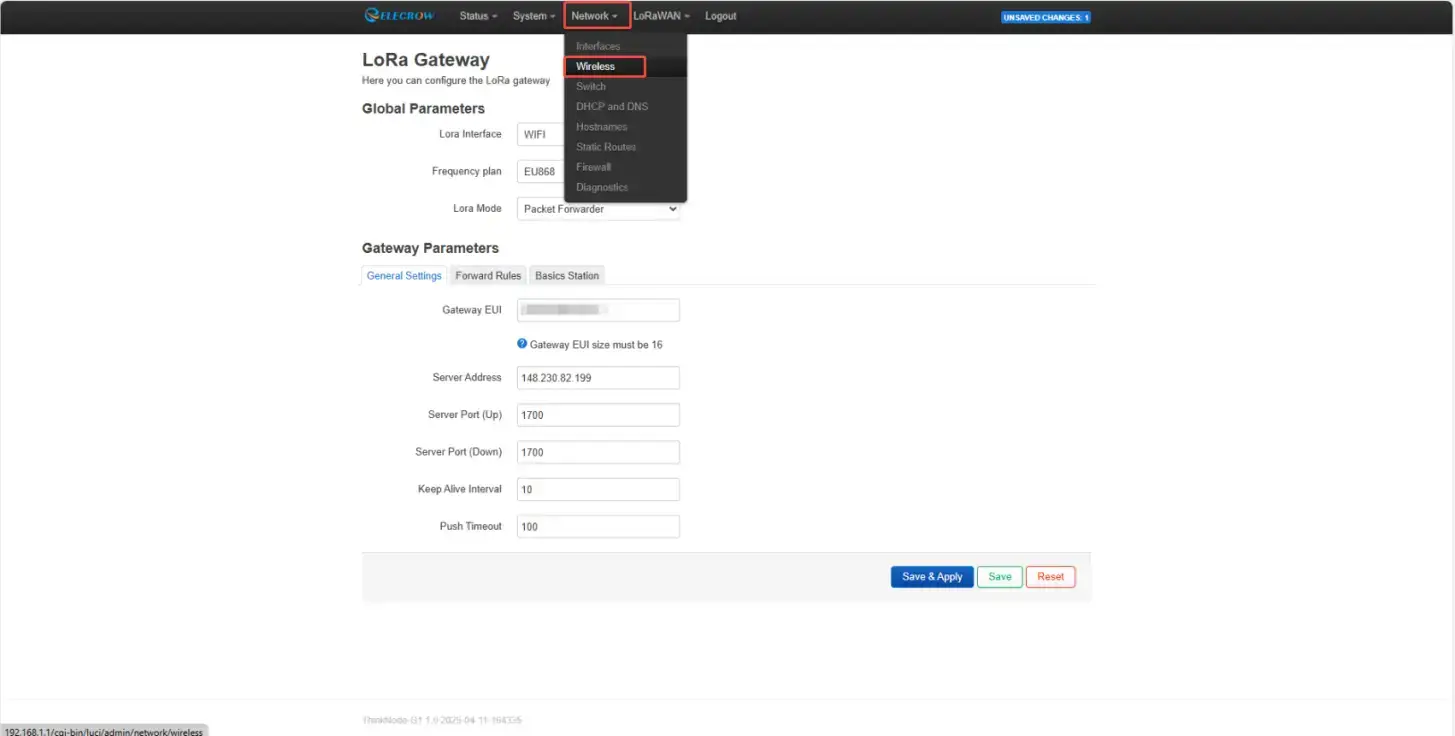This screenshot has width=1455, height=736.
Task: Switch to the Basics Station tab
Action: click(x=567, y=276)
